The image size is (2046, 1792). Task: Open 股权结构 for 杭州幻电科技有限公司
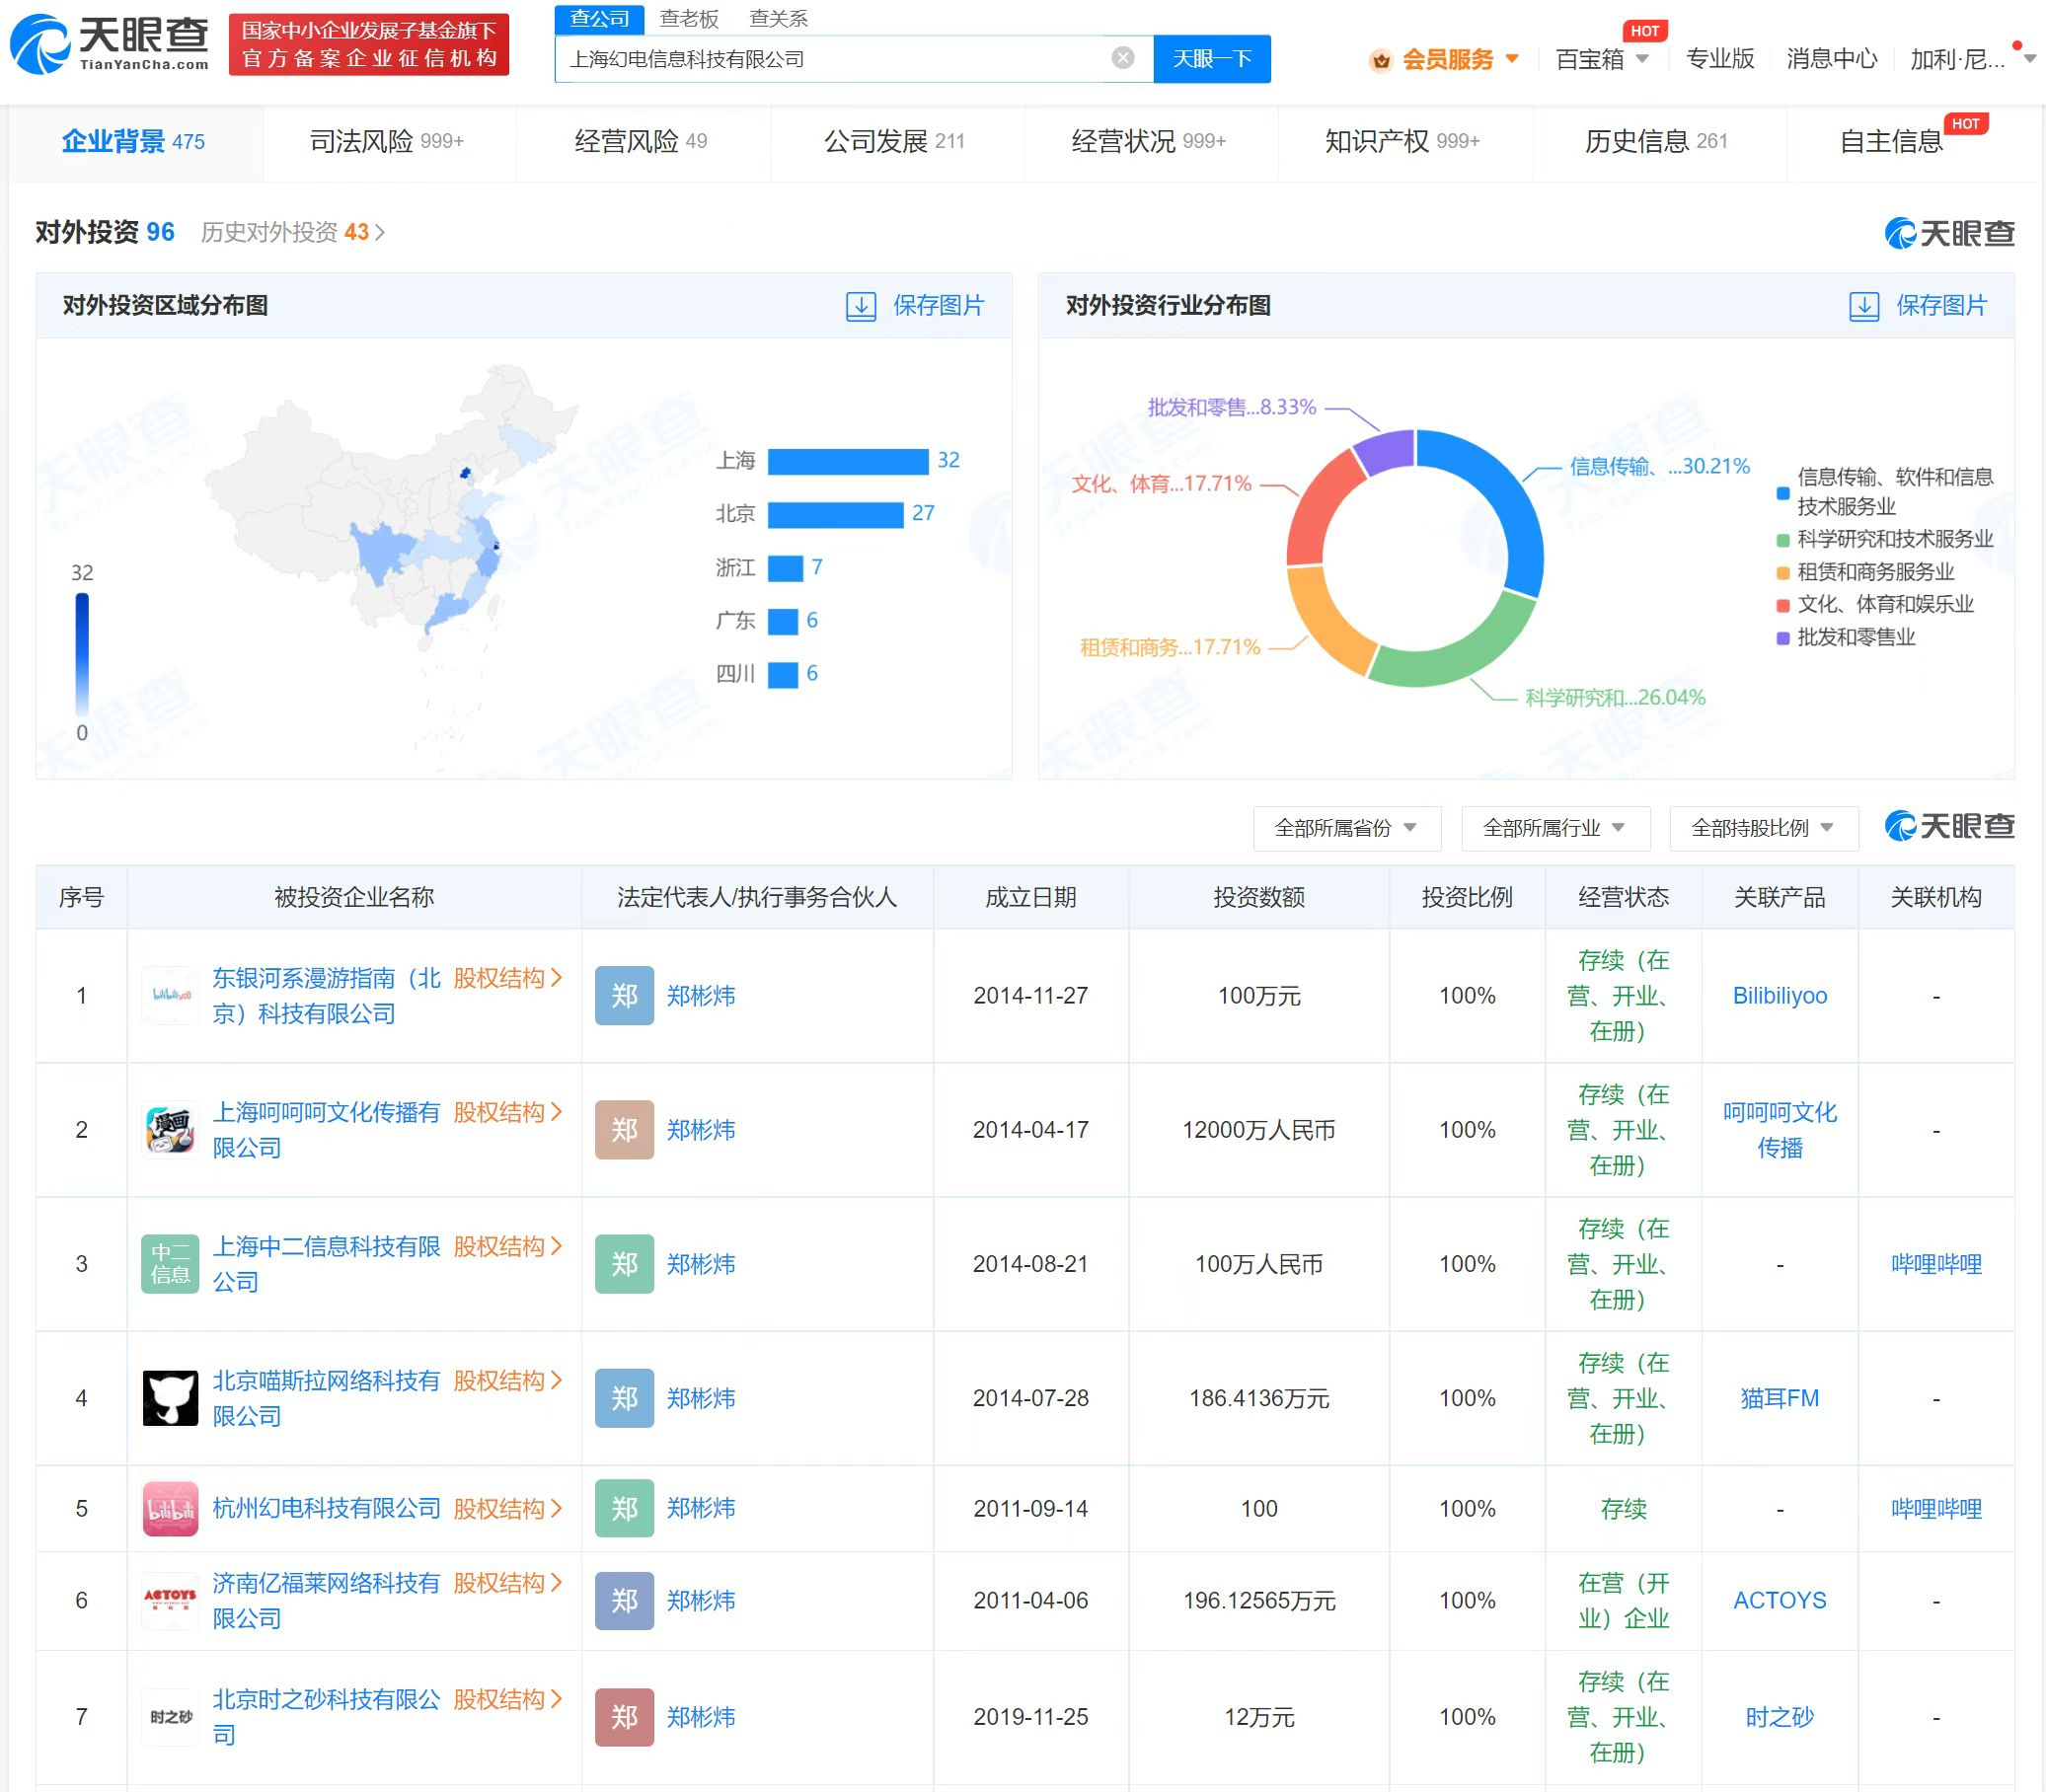(508, 1508)
